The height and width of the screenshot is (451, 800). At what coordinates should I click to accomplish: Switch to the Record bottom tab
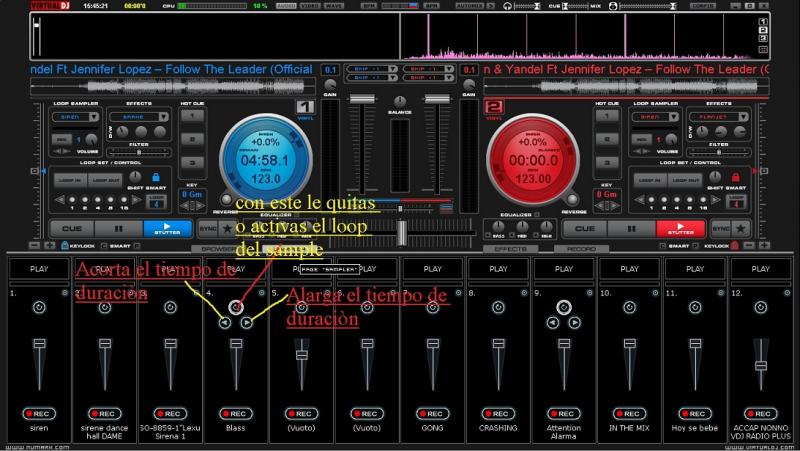coord(581,249)
